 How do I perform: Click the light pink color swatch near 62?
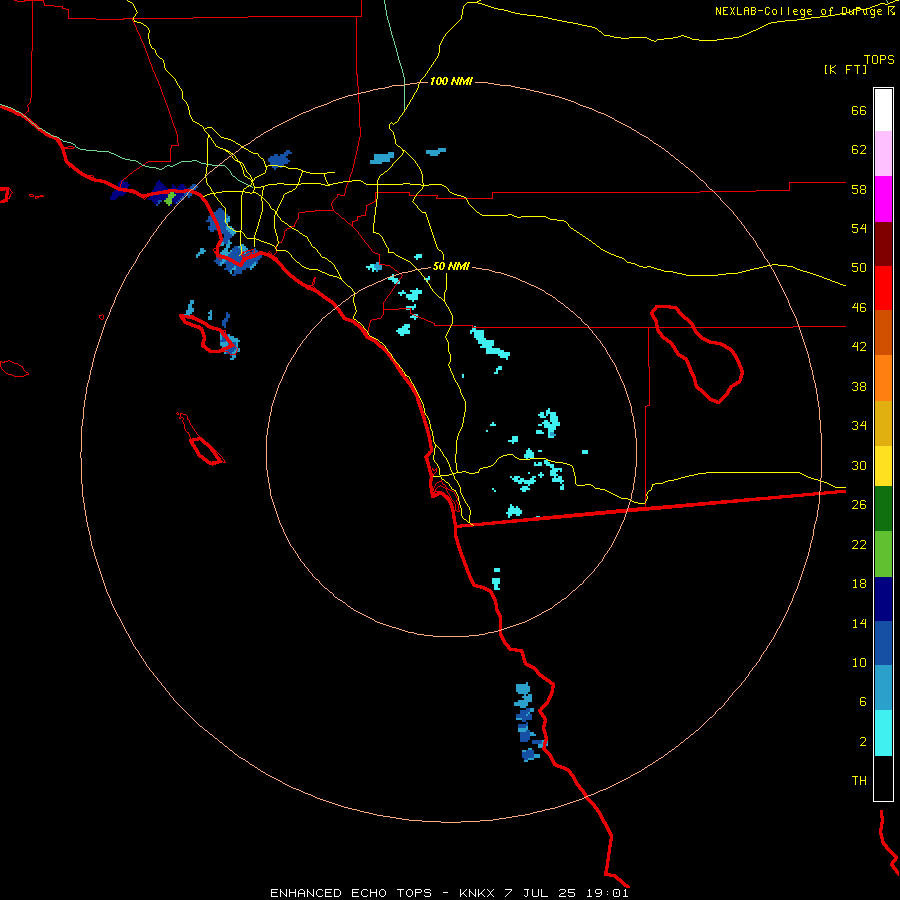click(x=883, y=154)
